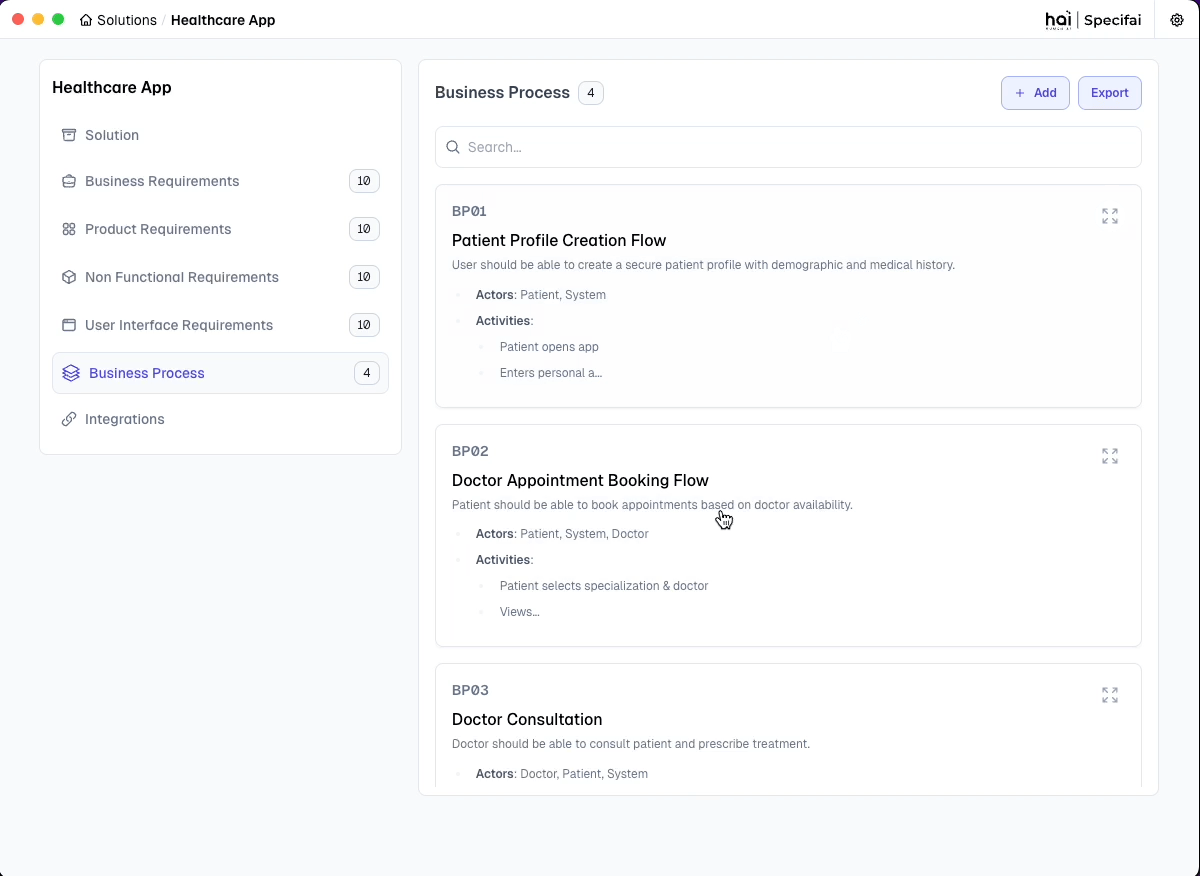Click the hai Specifai logo
This screenshot has width=1200, height=876.
pyautogui.click(x=1093, y=20)
